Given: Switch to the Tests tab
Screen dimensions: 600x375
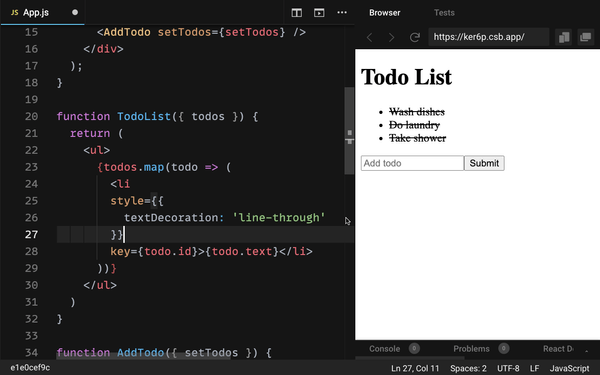Looking at the screenshot, I should pyautogui.click(x=444, y=13).
